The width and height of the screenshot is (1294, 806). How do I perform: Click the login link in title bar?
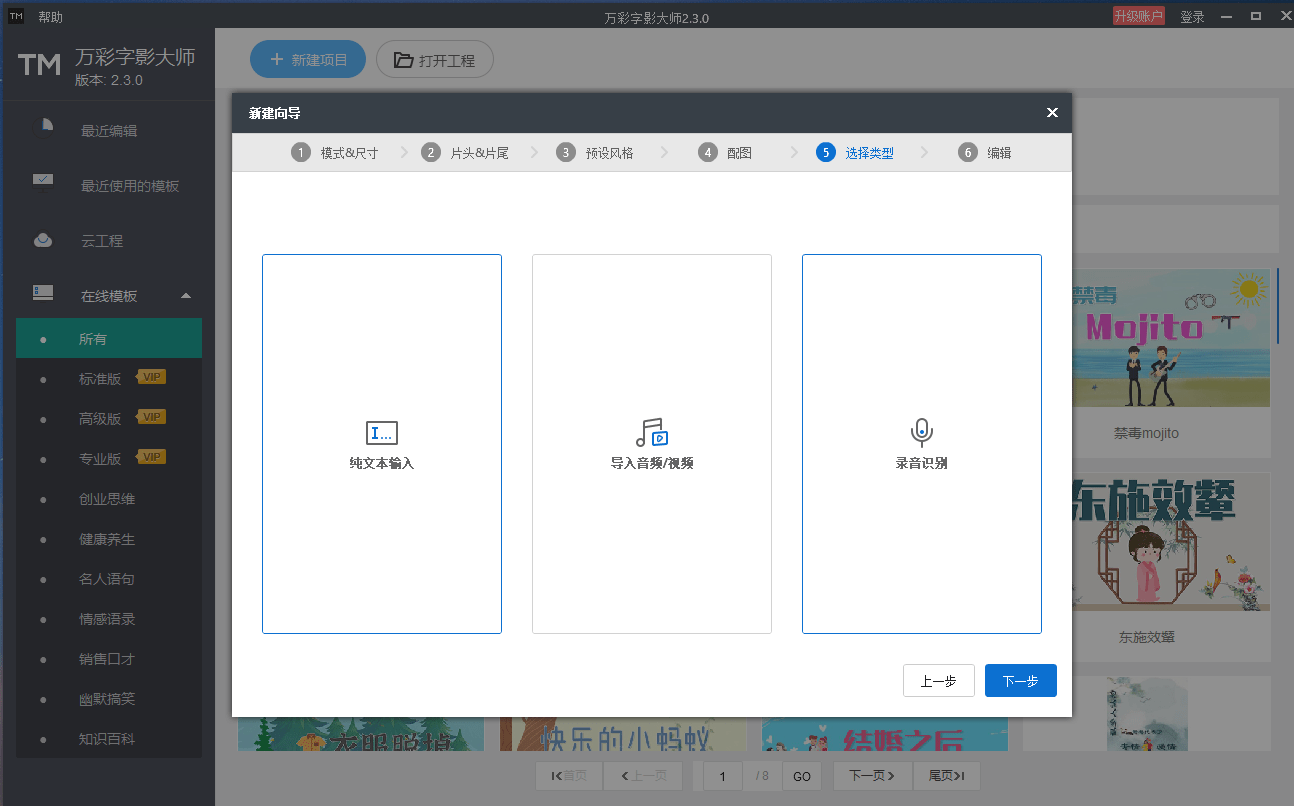point(1192,17)
